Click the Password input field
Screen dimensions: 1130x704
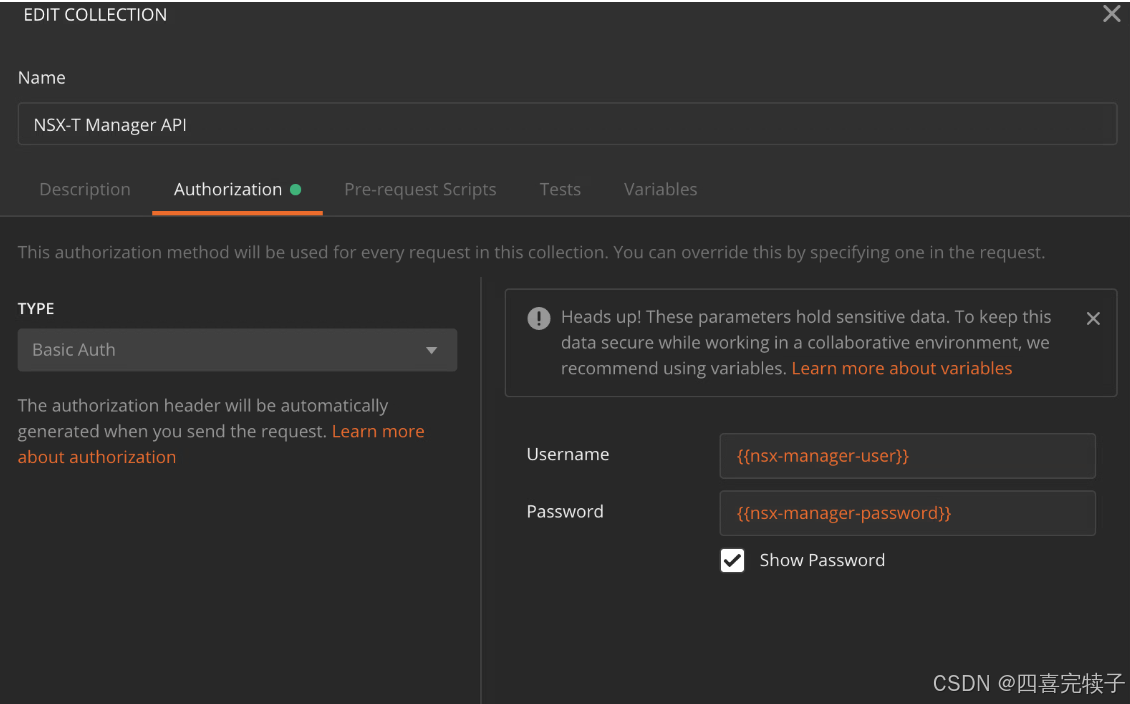907,513
